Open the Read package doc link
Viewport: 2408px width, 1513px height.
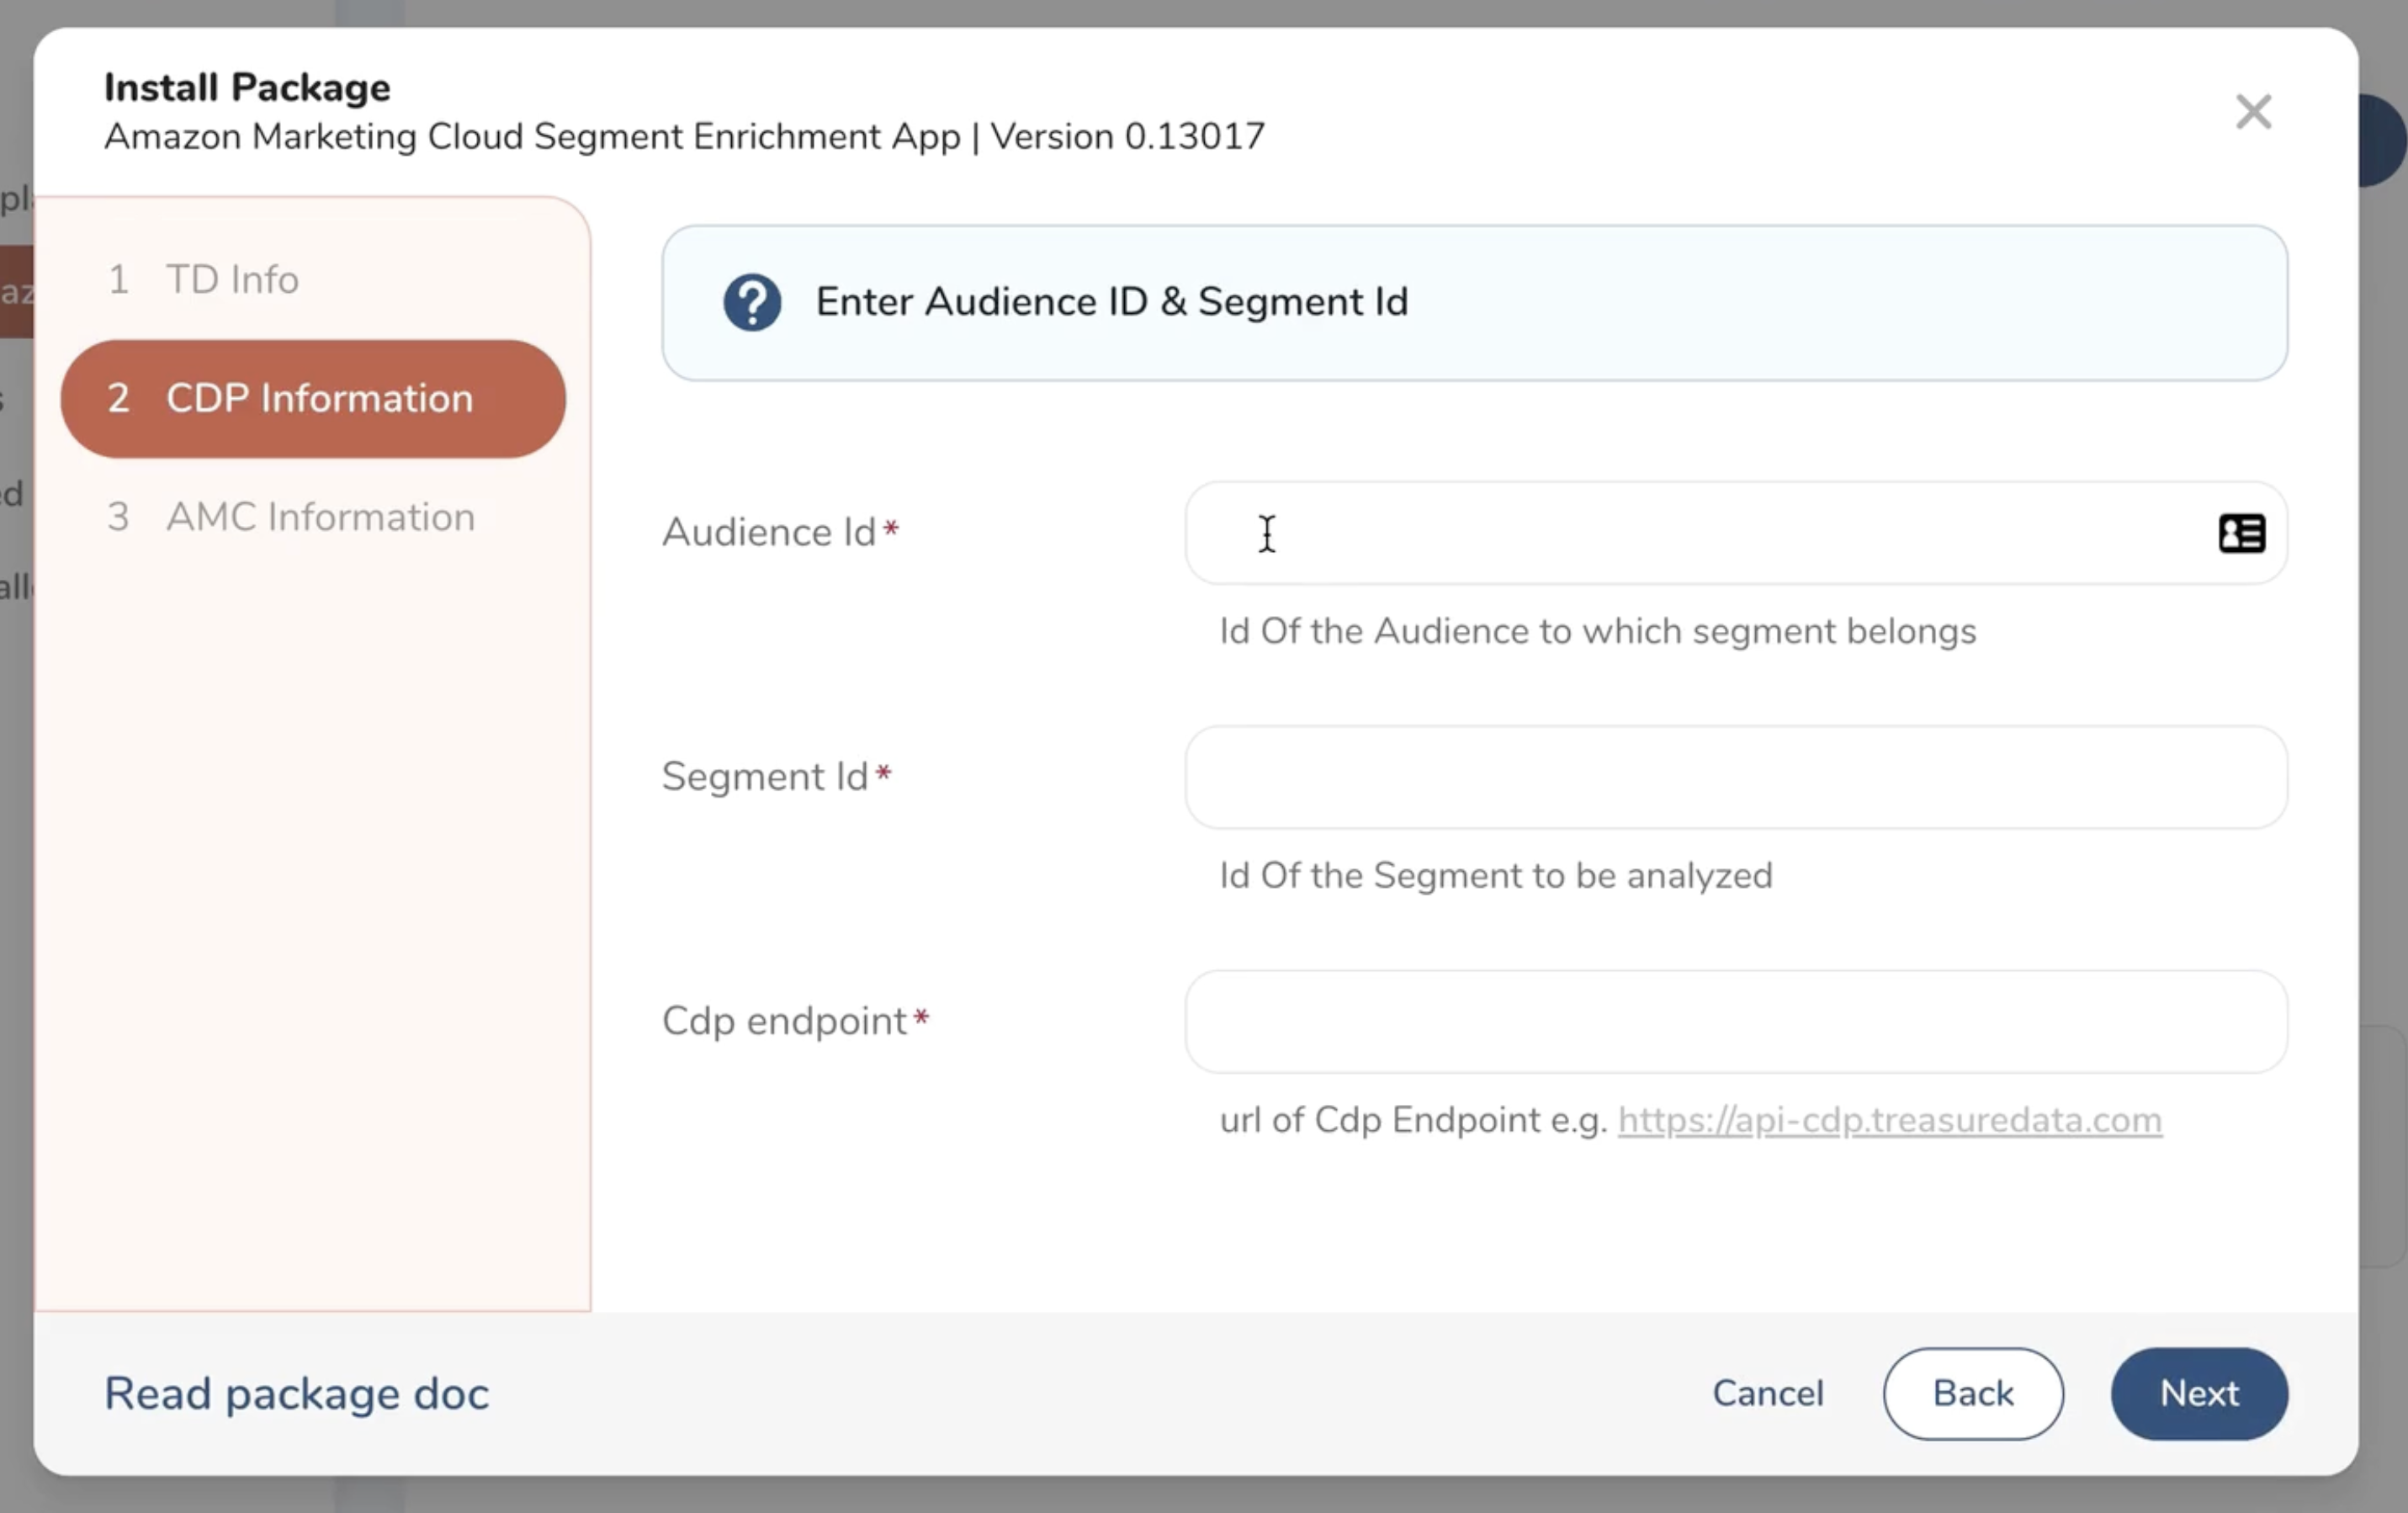pos(296,1393)
